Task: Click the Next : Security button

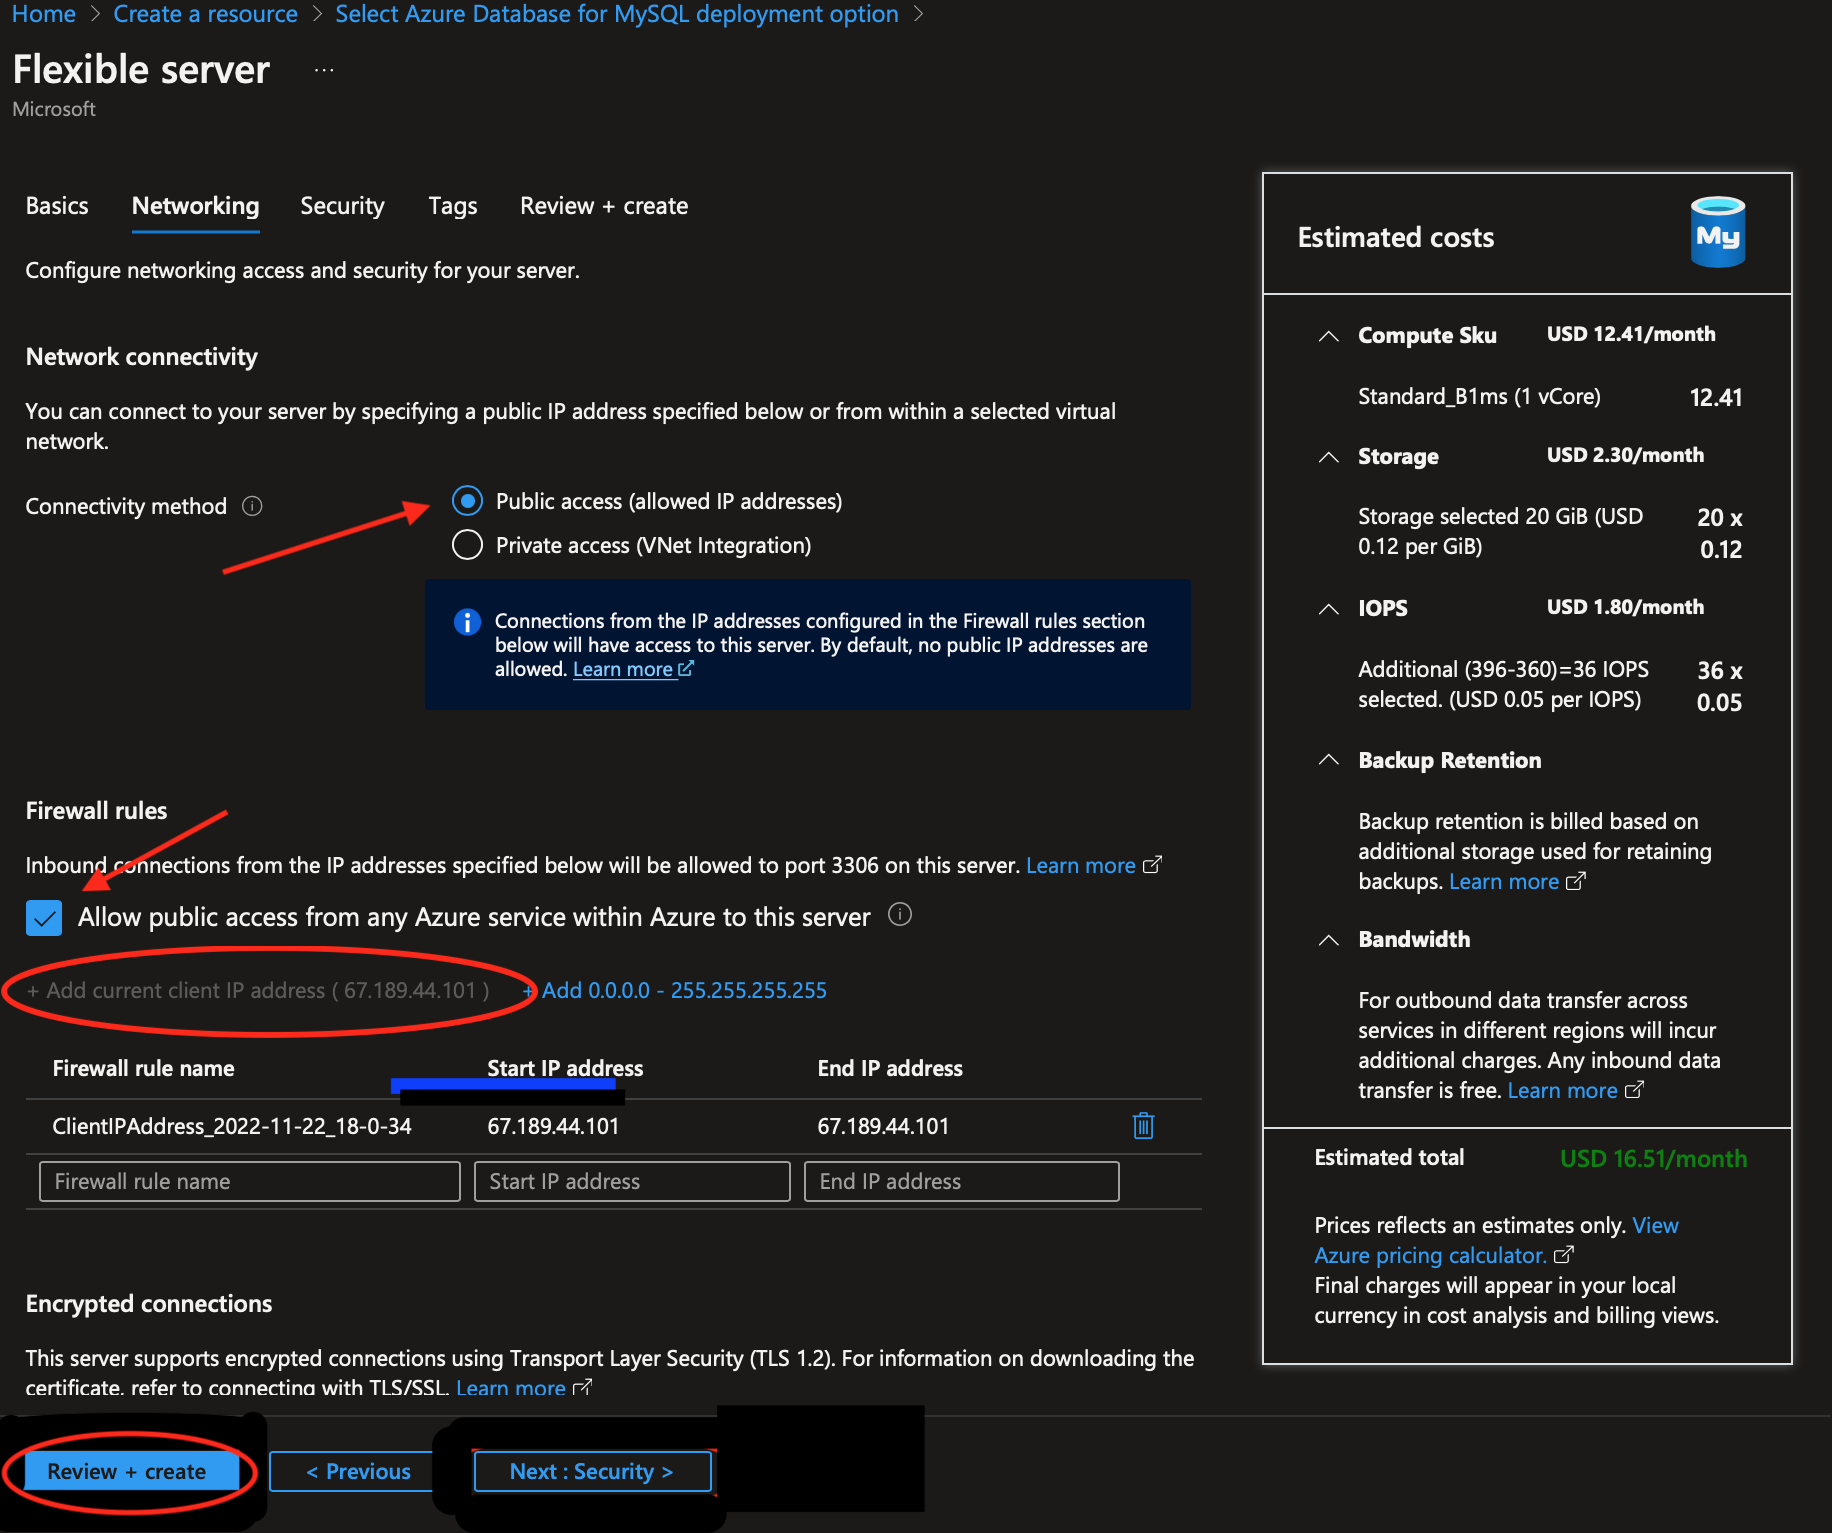Action: (592, 1471)
